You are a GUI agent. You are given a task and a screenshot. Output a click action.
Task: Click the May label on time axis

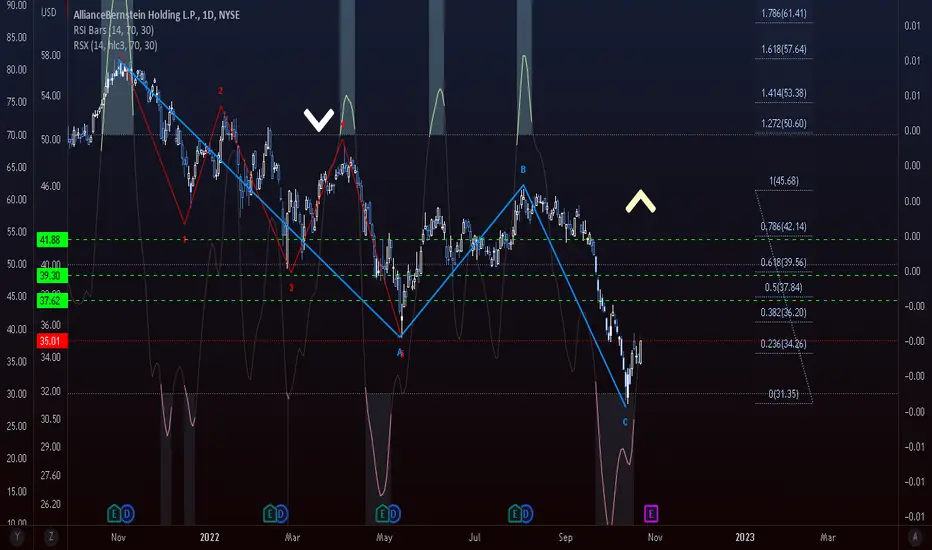384,537
